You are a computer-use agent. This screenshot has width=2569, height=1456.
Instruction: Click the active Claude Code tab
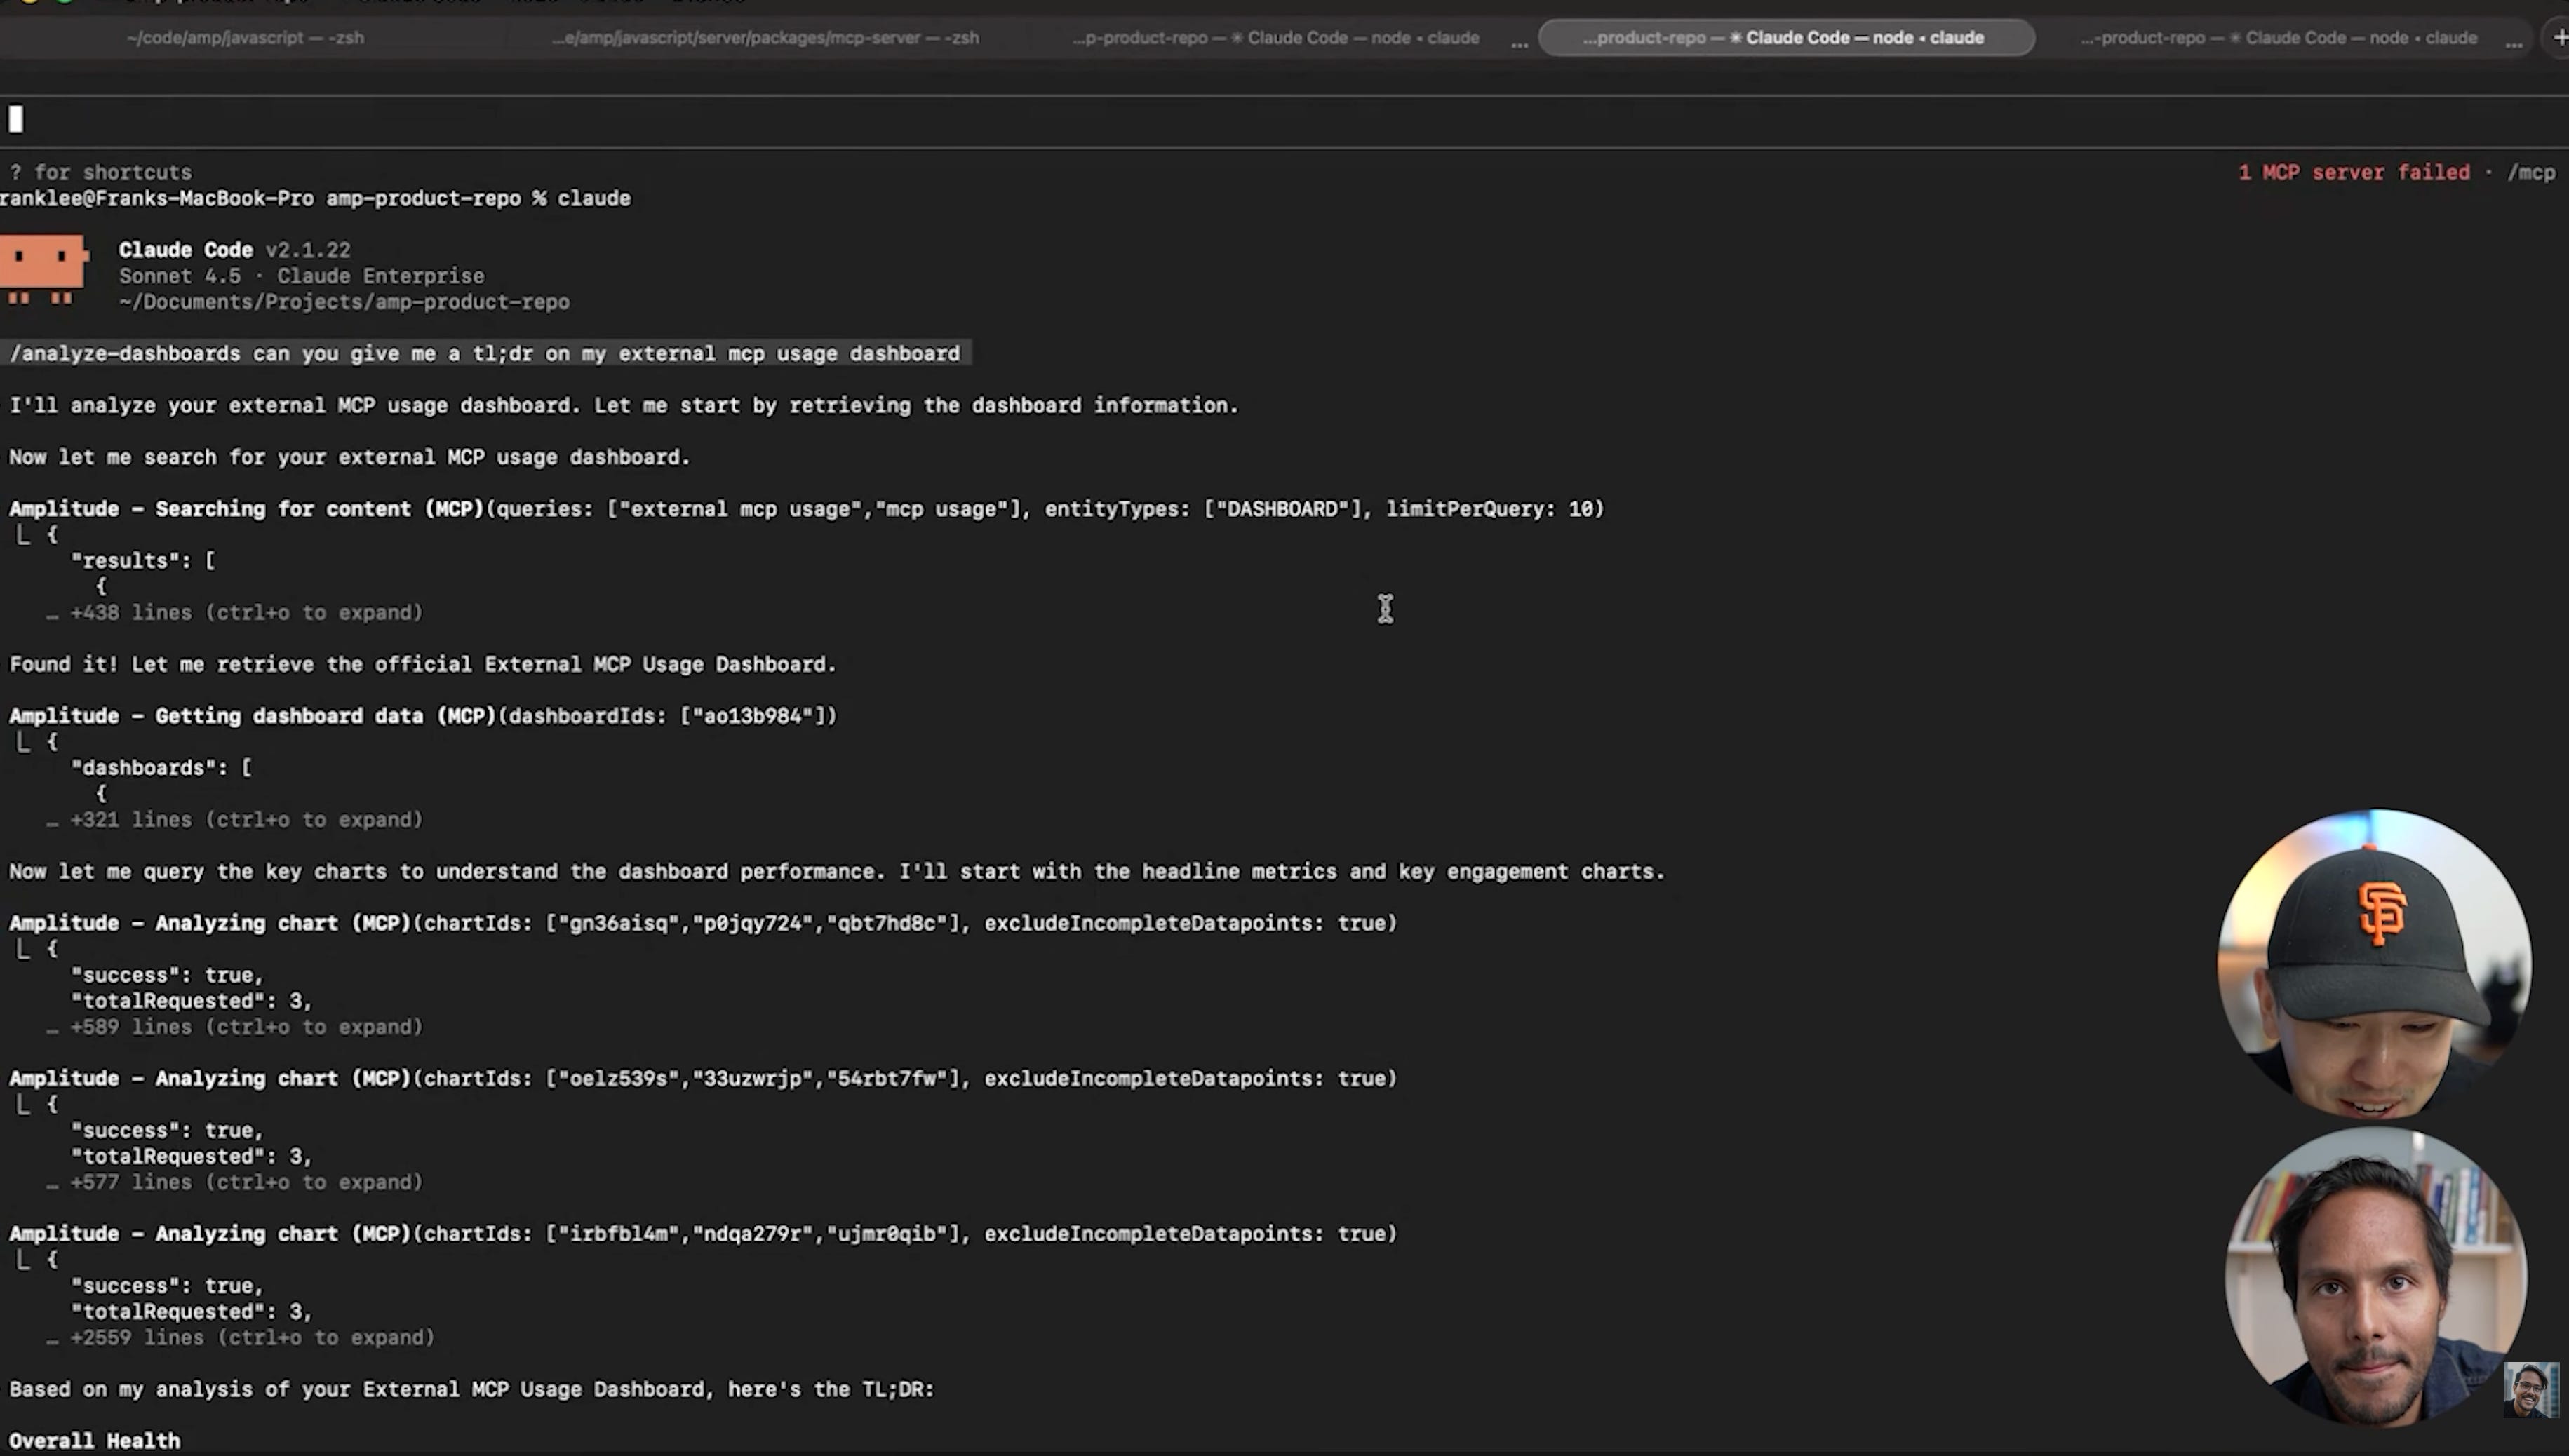[x=1784, y=38]
